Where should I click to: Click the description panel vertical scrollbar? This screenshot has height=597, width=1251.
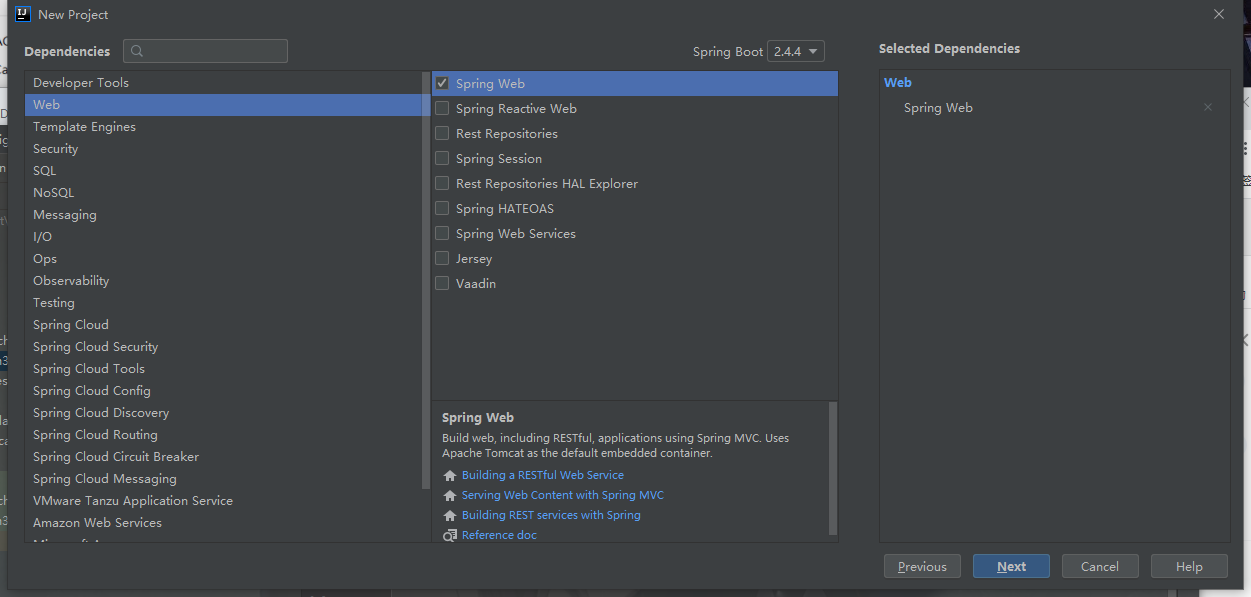[x=833, y=468]
